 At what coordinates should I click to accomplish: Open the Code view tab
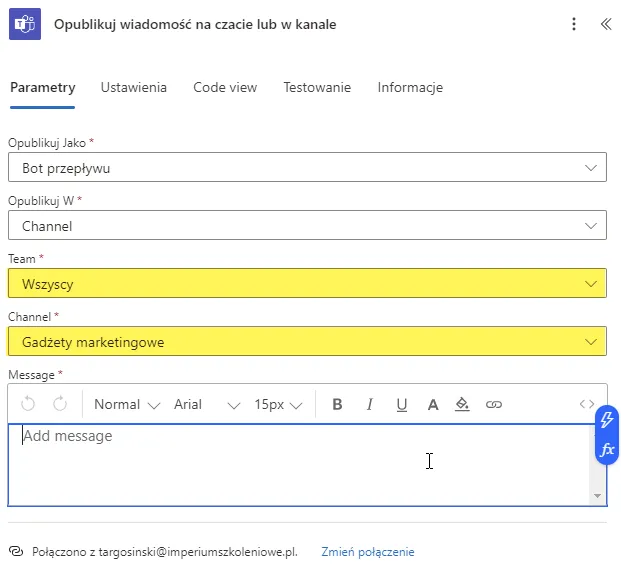pos(225,88)
